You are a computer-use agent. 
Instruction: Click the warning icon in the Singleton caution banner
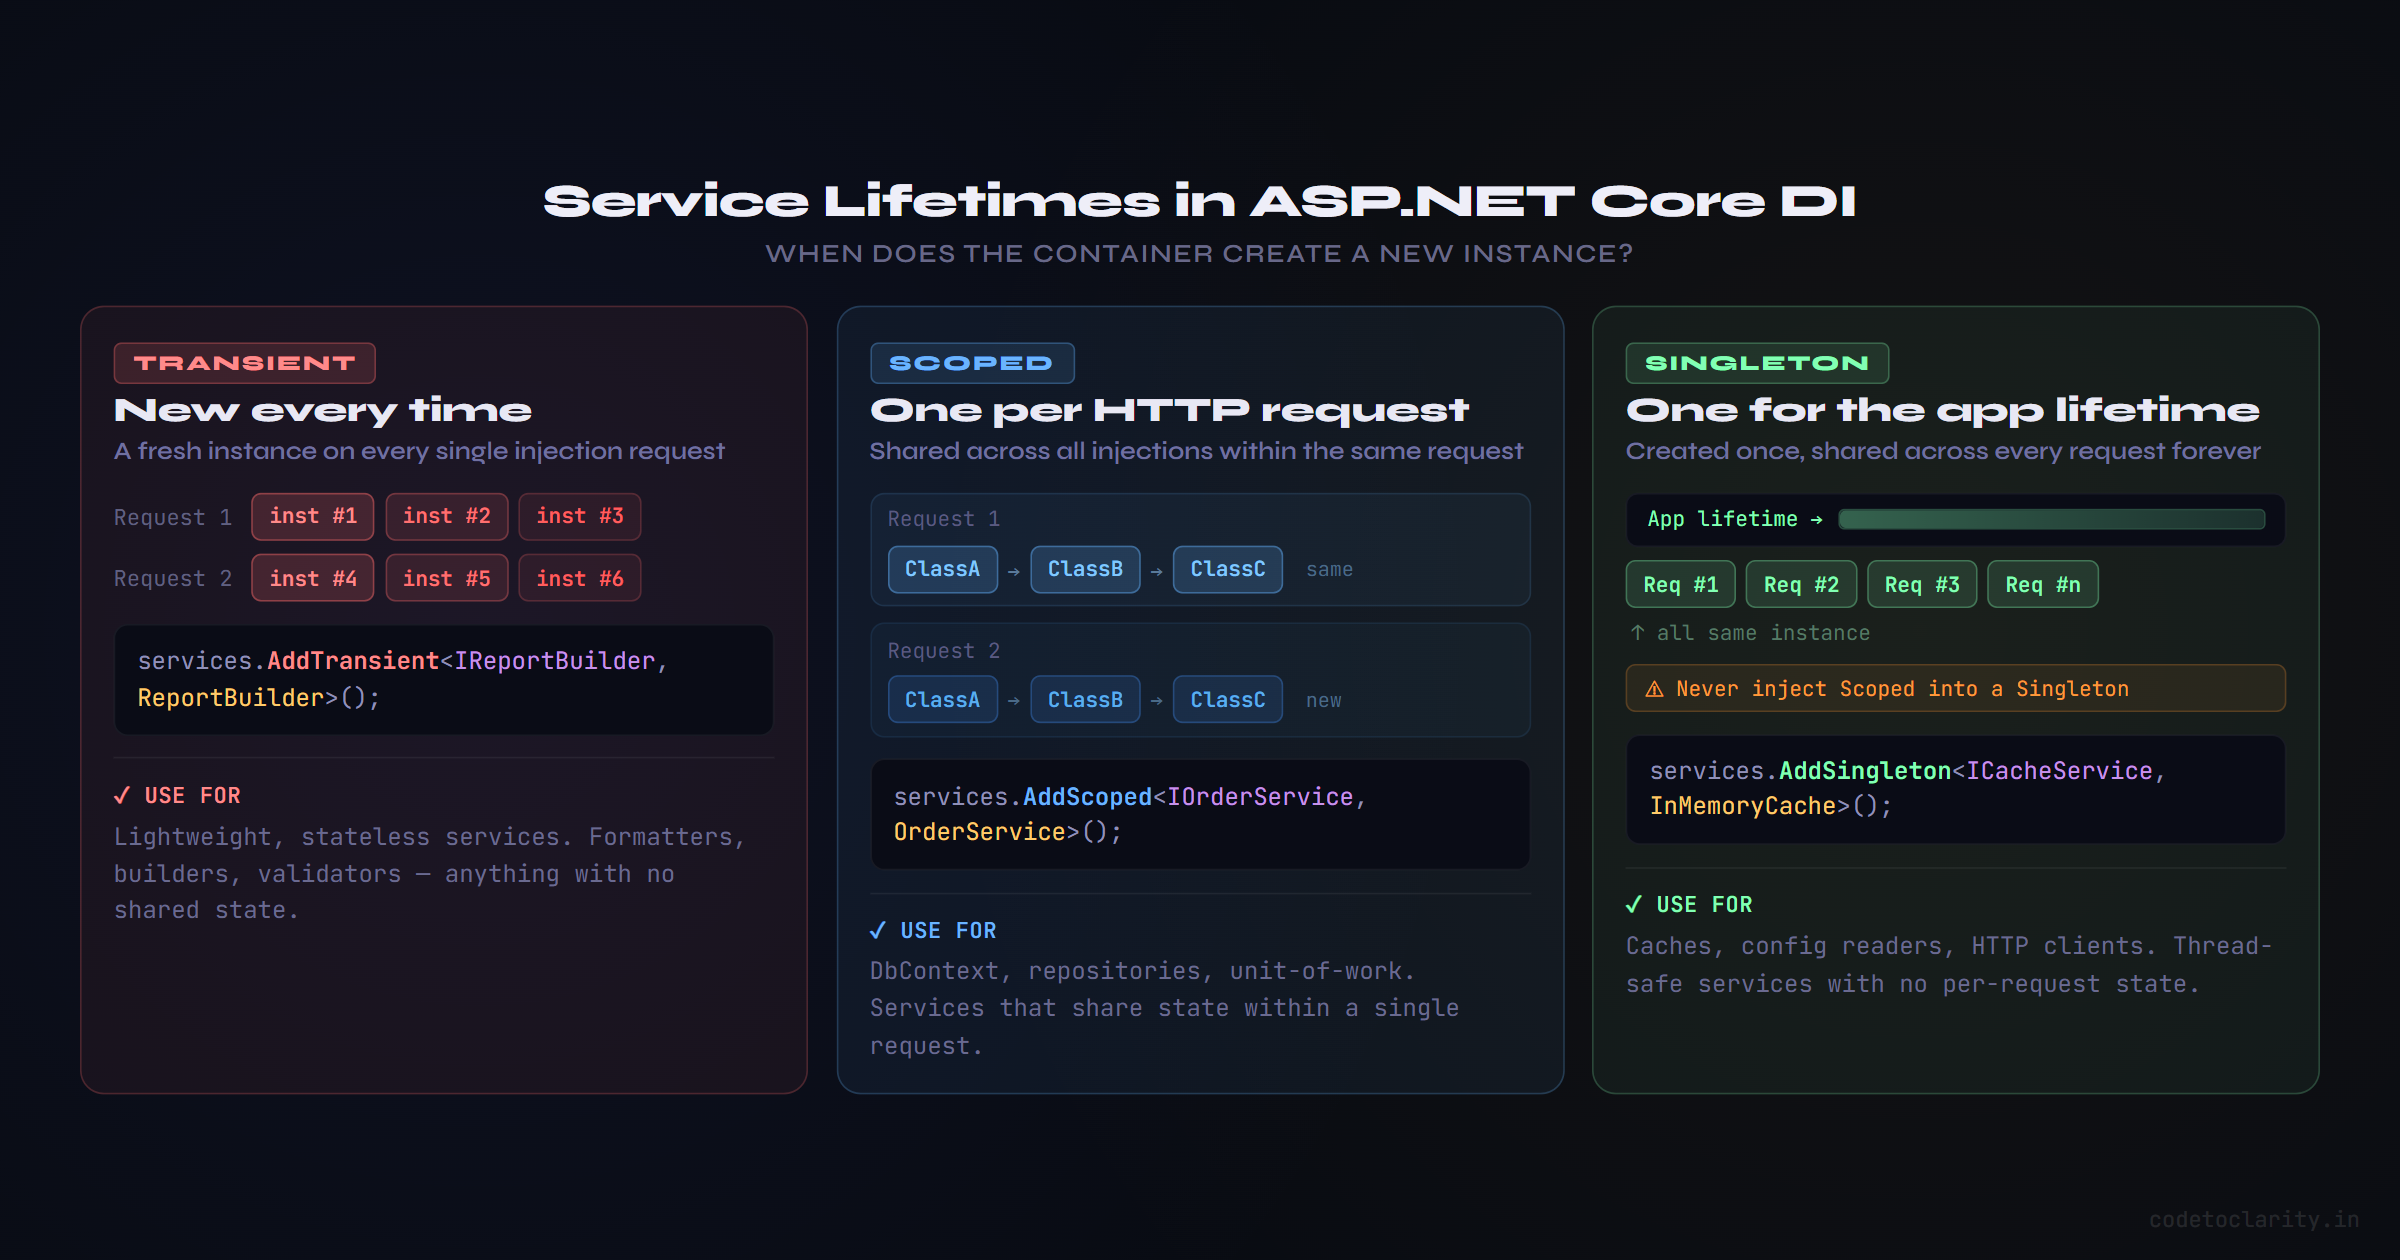click(x=1654, y=688)
